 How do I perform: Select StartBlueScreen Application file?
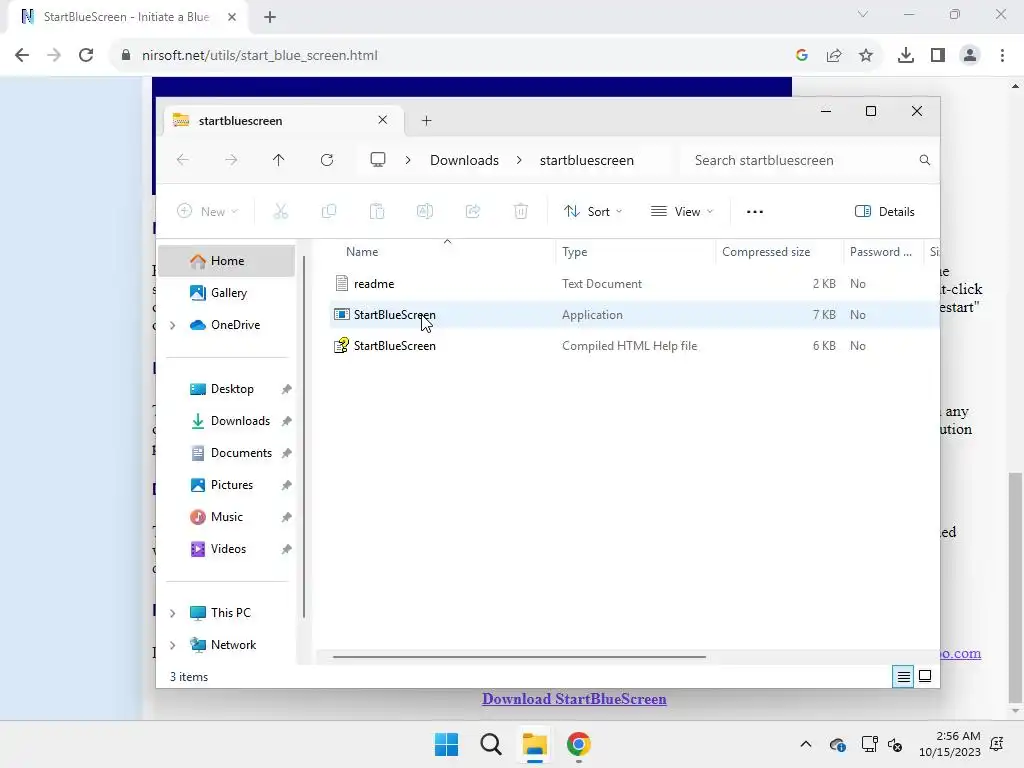(x=633, y=315)
